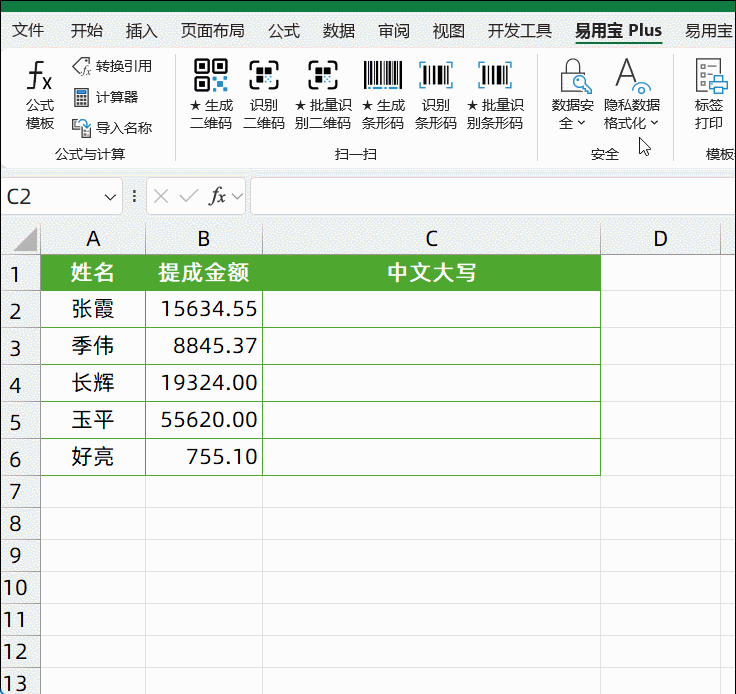This screenshot has height=694, width=736.
Task: Select cell B2 containing 15634.55
Action: (204, 309)
